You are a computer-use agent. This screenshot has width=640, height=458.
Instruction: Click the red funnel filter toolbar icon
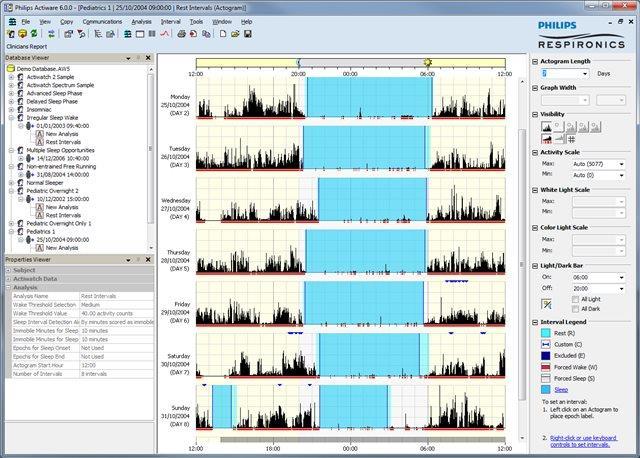tap(81, 34)
